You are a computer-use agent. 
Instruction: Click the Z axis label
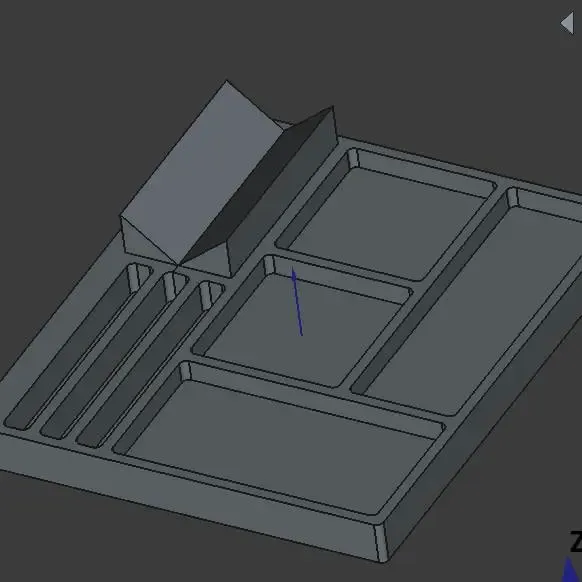(x=576, y=542)
